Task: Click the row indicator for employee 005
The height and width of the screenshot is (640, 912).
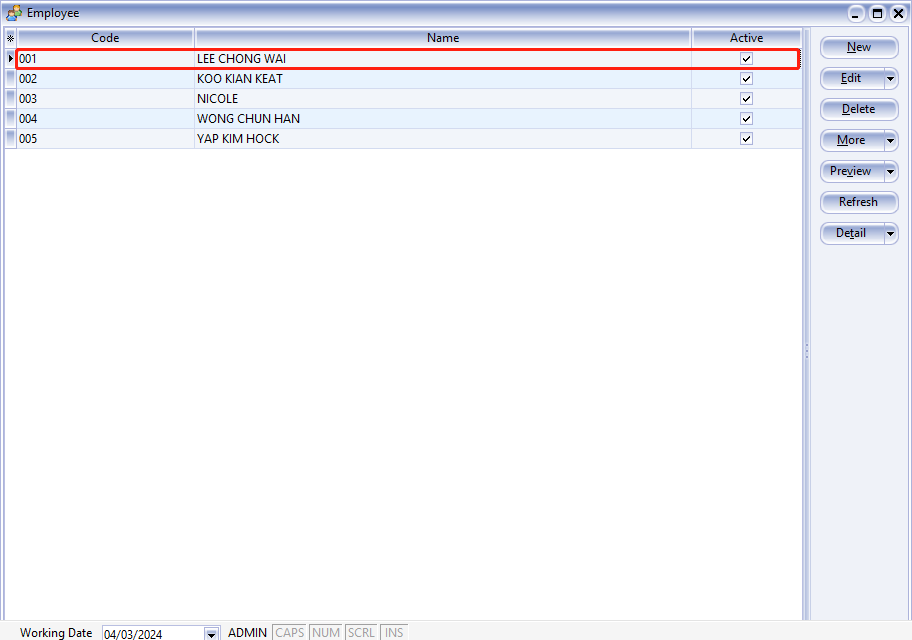Action: tap(10, 139)
